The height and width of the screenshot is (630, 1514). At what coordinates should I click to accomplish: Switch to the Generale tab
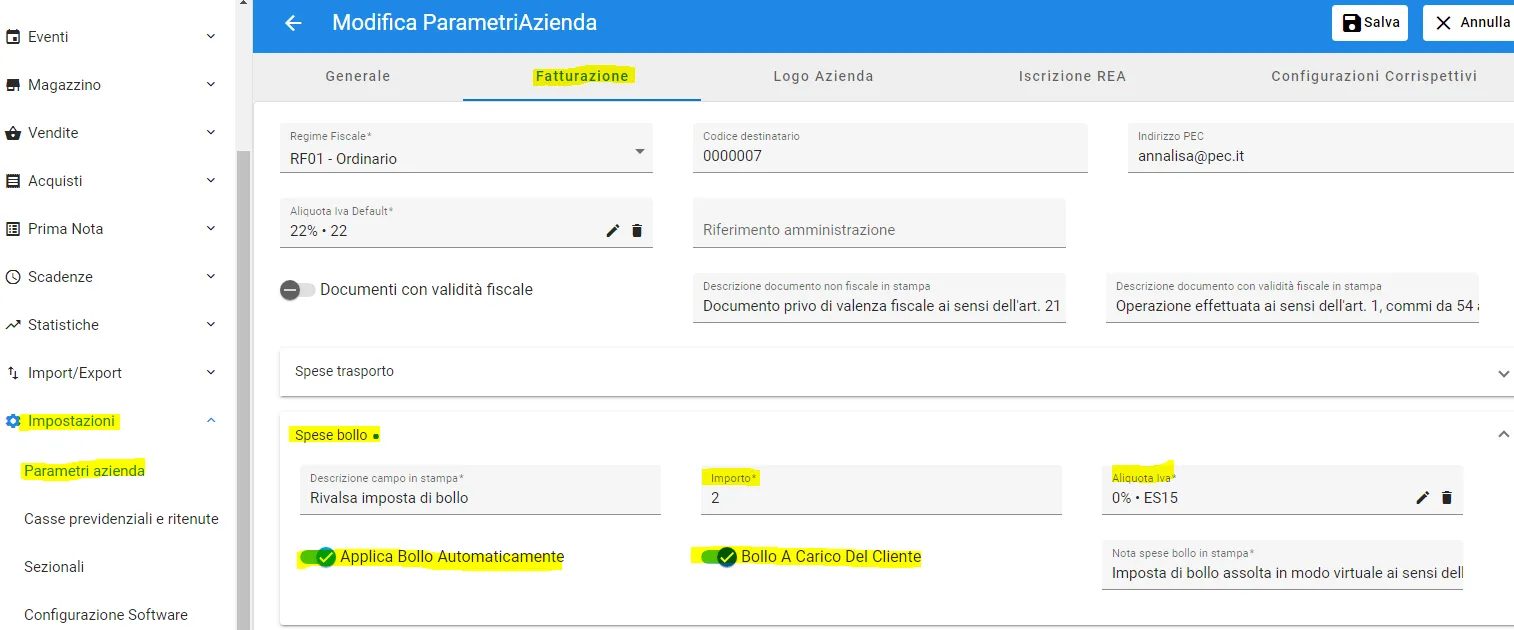[x=358, y=76]
